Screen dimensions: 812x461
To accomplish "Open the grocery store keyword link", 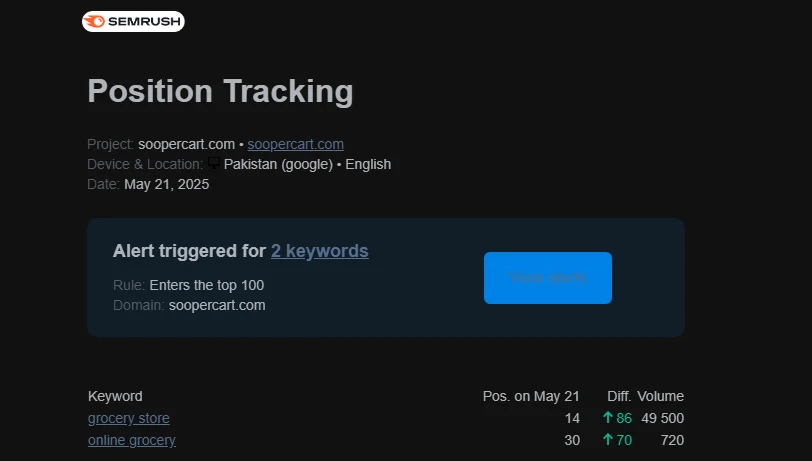I will [128, 418].
